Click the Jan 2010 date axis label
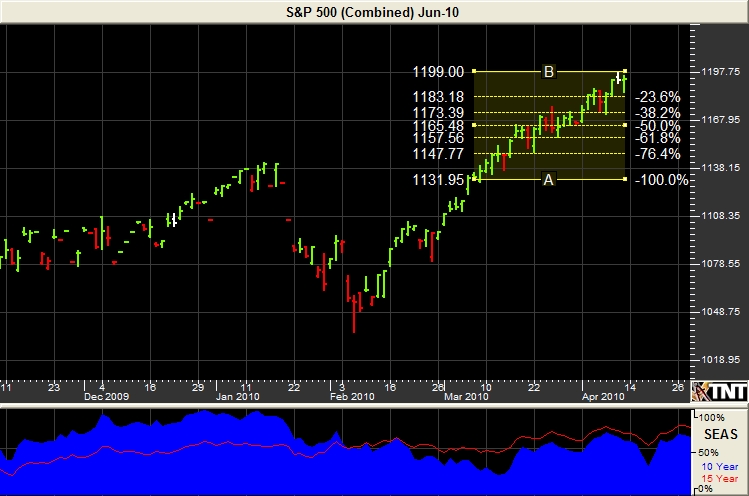Image resolution: width=749 pixels, height=496 pixels. pos(237,397)
